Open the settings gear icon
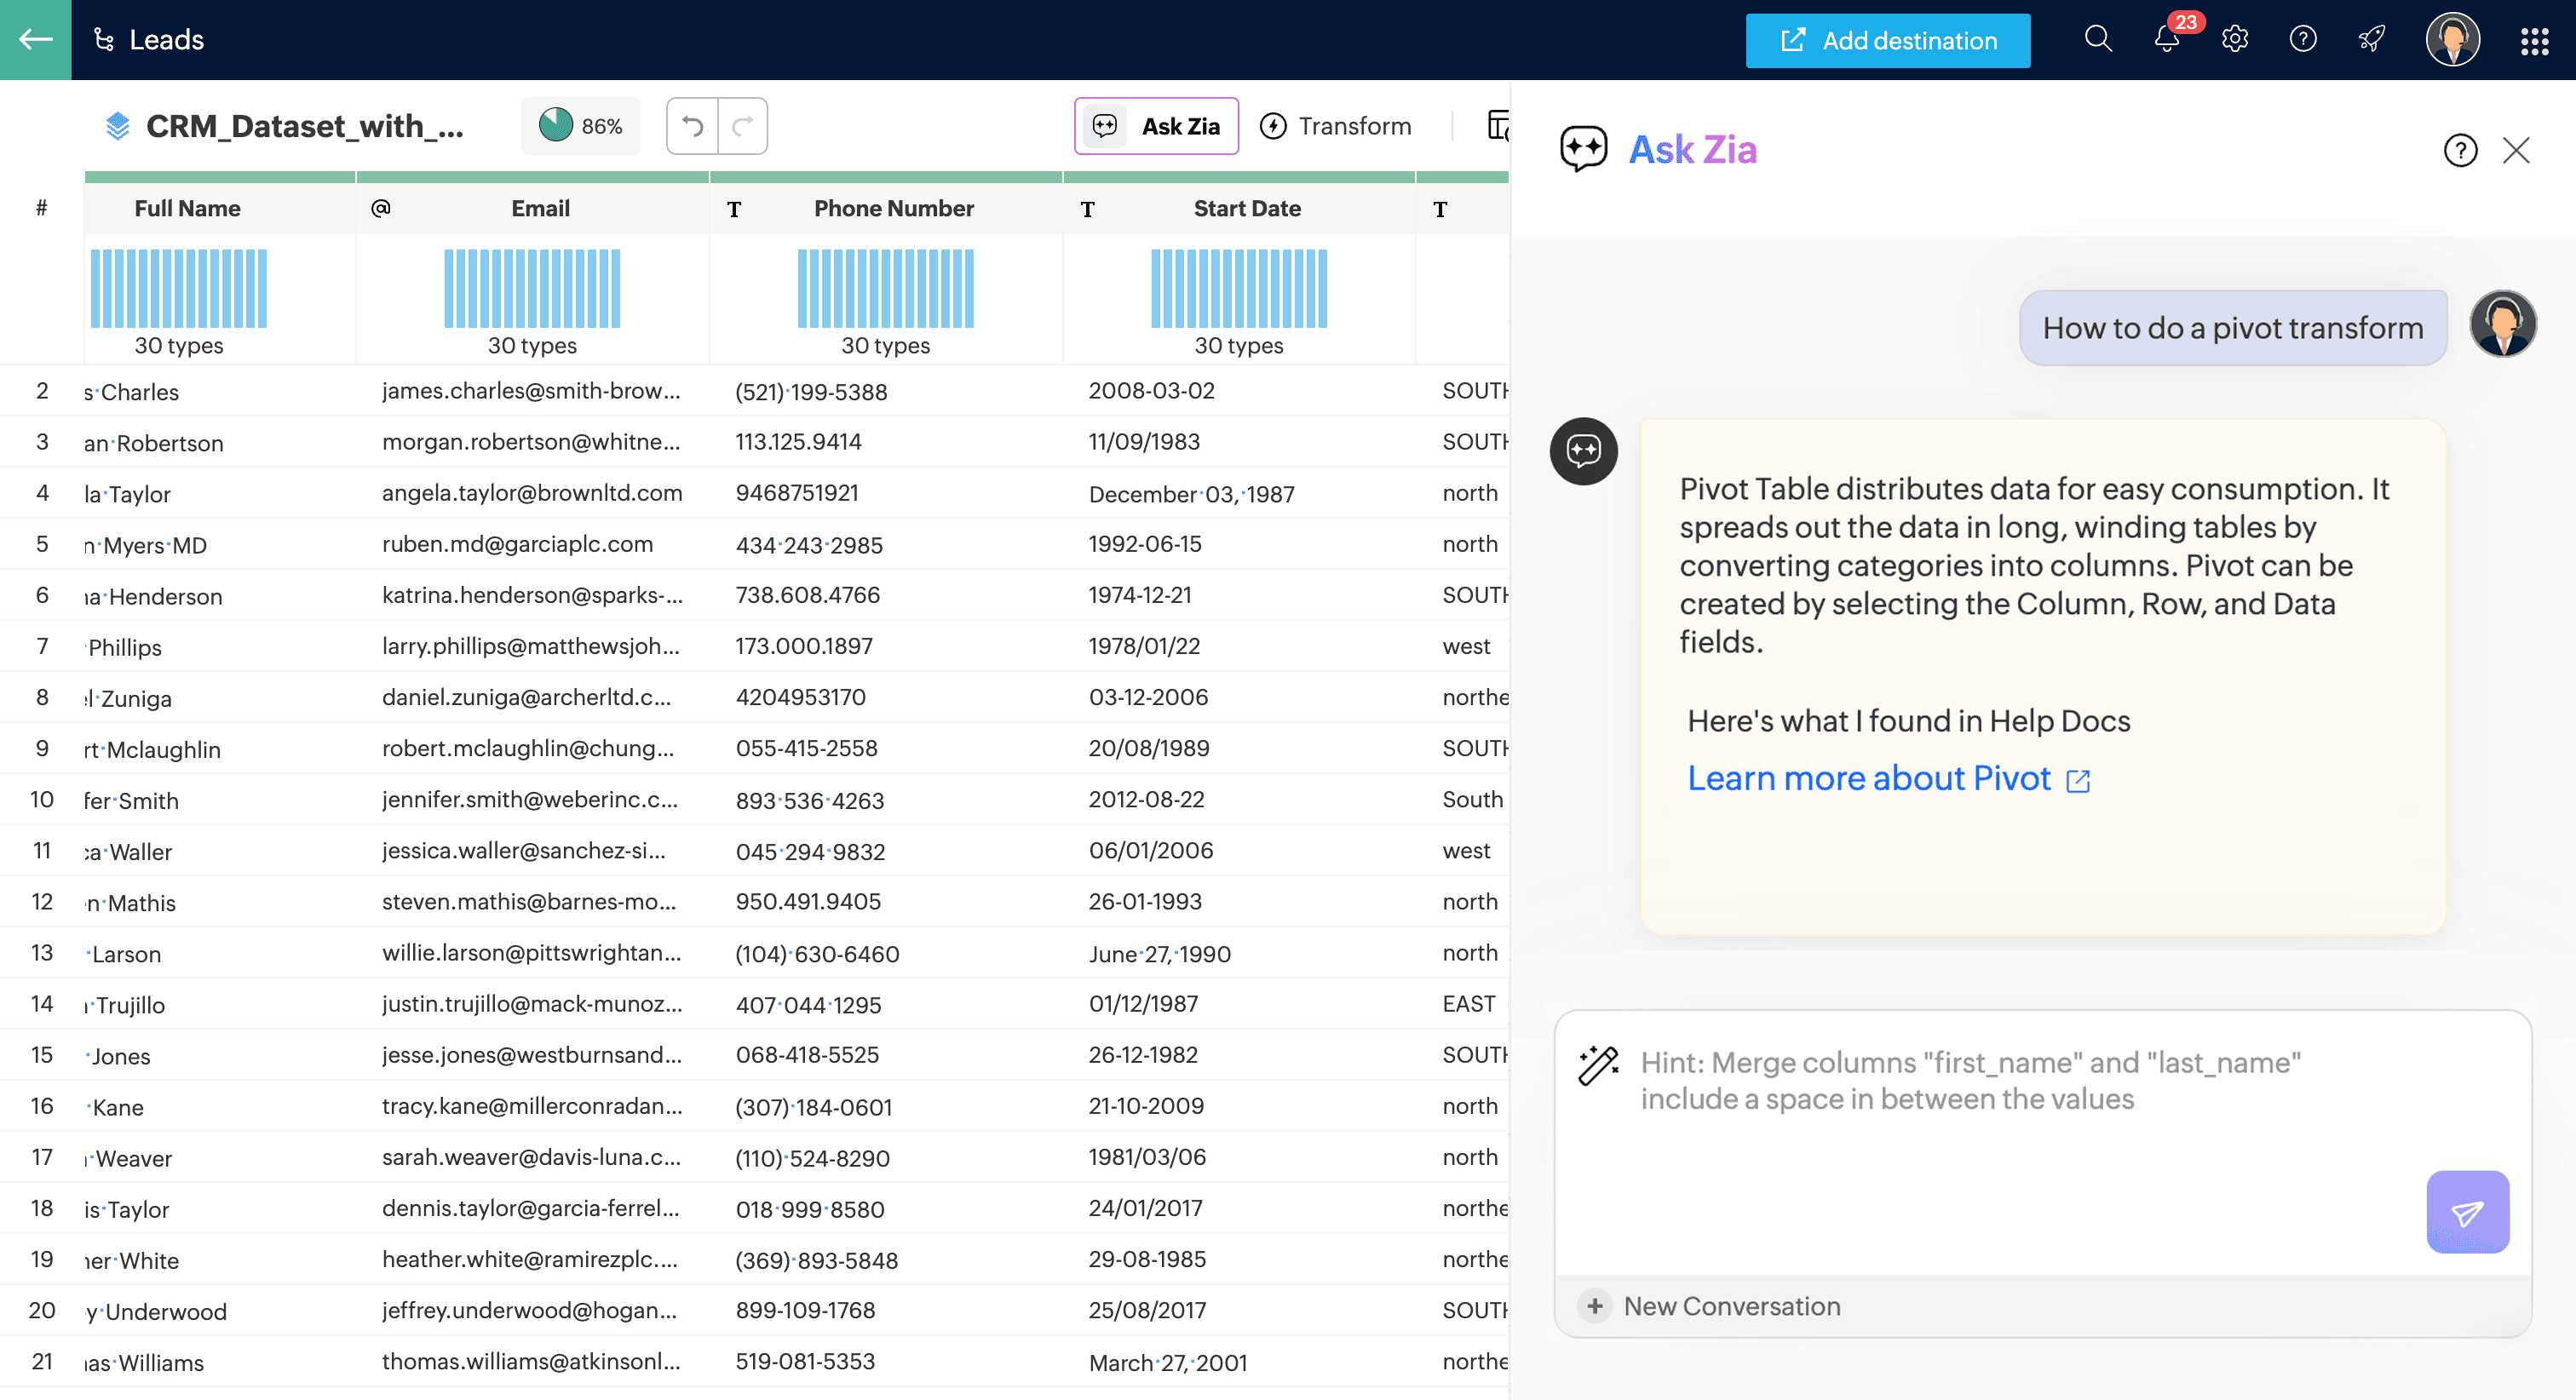The image size is (2576, 1400). click(2234, 40)
